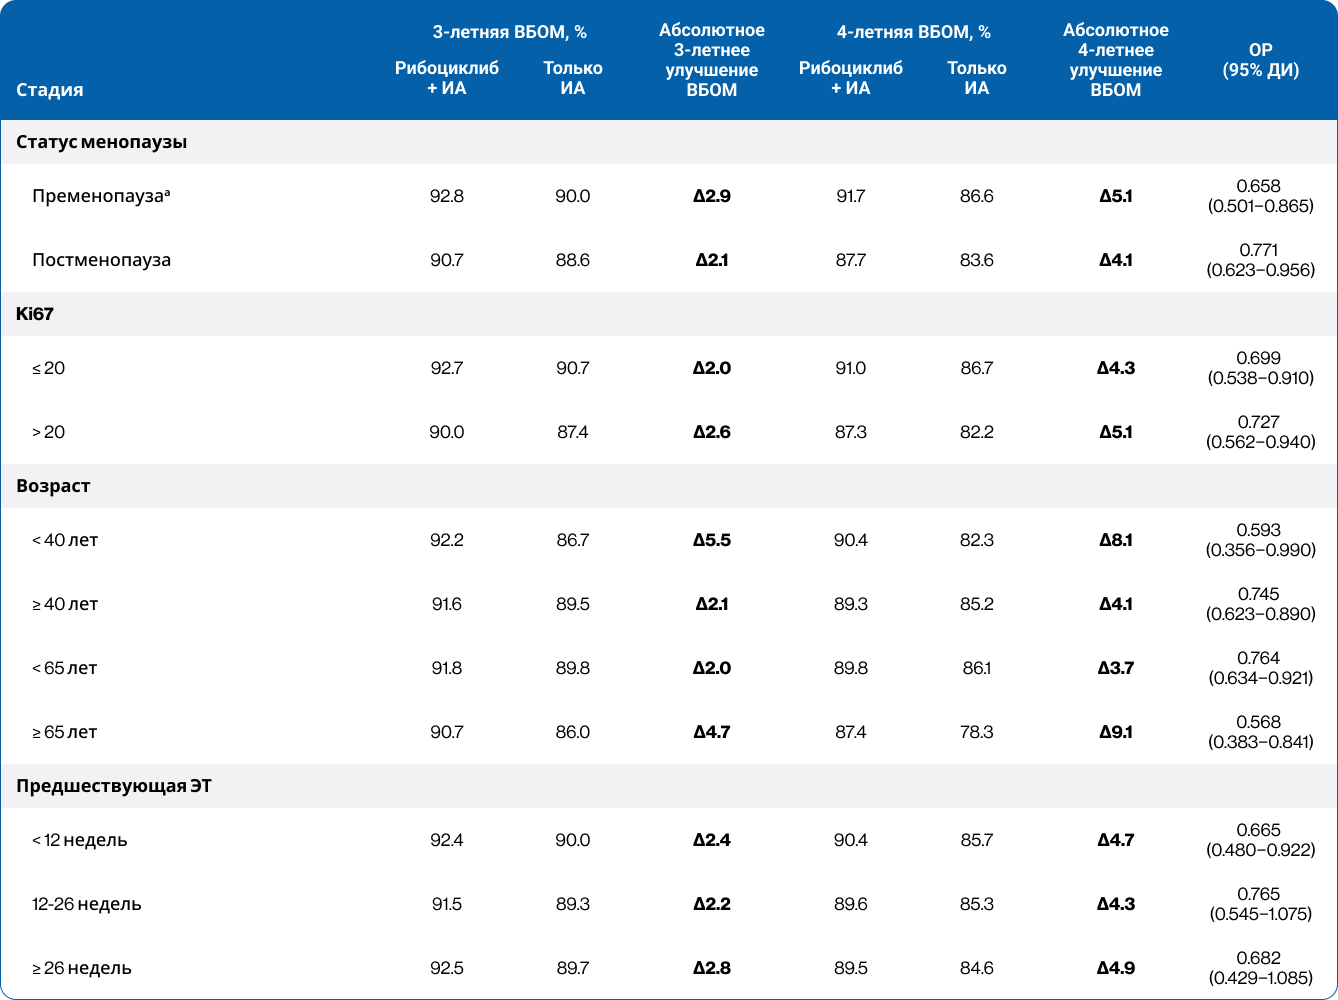This screenshot has height=1000, width=1338.
Task: Click the 78.3 value cell
Action: [x=976, y=732]
